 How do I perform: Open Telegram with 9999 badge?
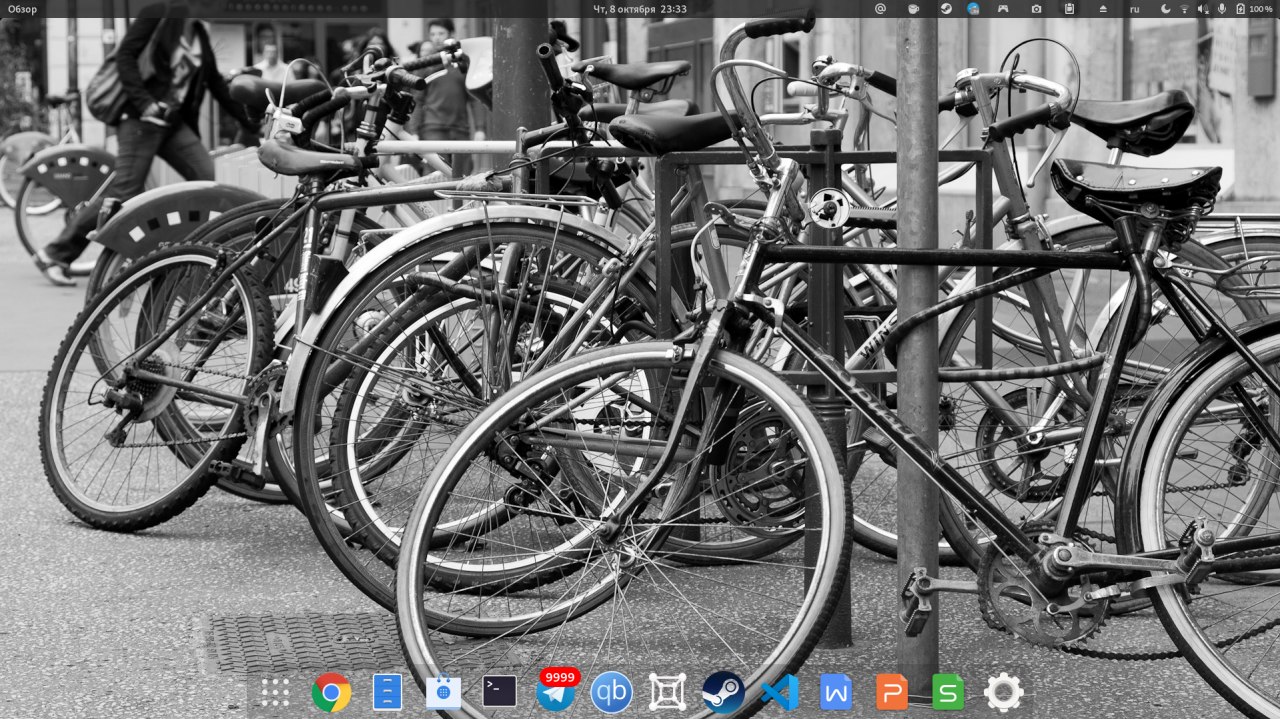click(556, 690)
